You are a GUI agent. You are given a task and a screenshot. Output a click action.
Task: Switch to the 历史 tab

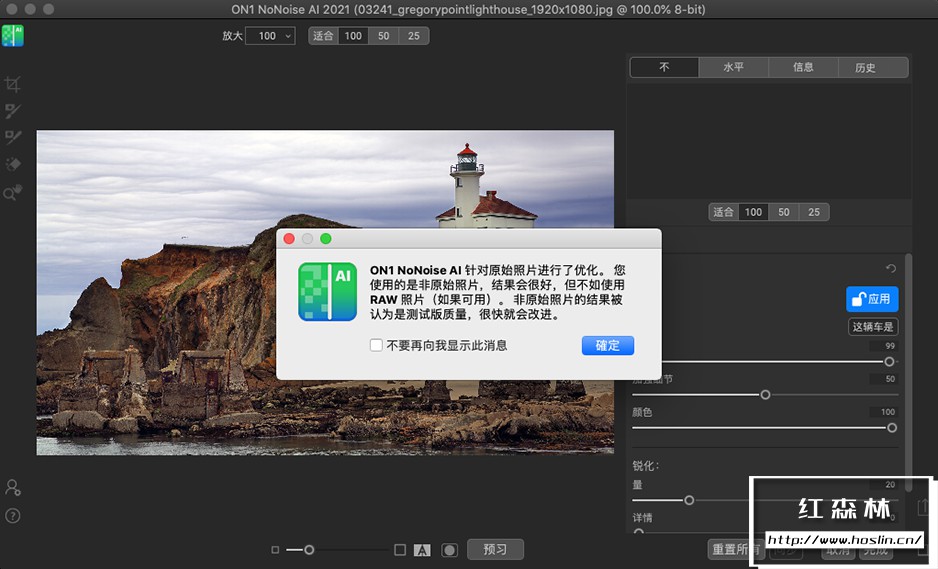tap(873, 67)
